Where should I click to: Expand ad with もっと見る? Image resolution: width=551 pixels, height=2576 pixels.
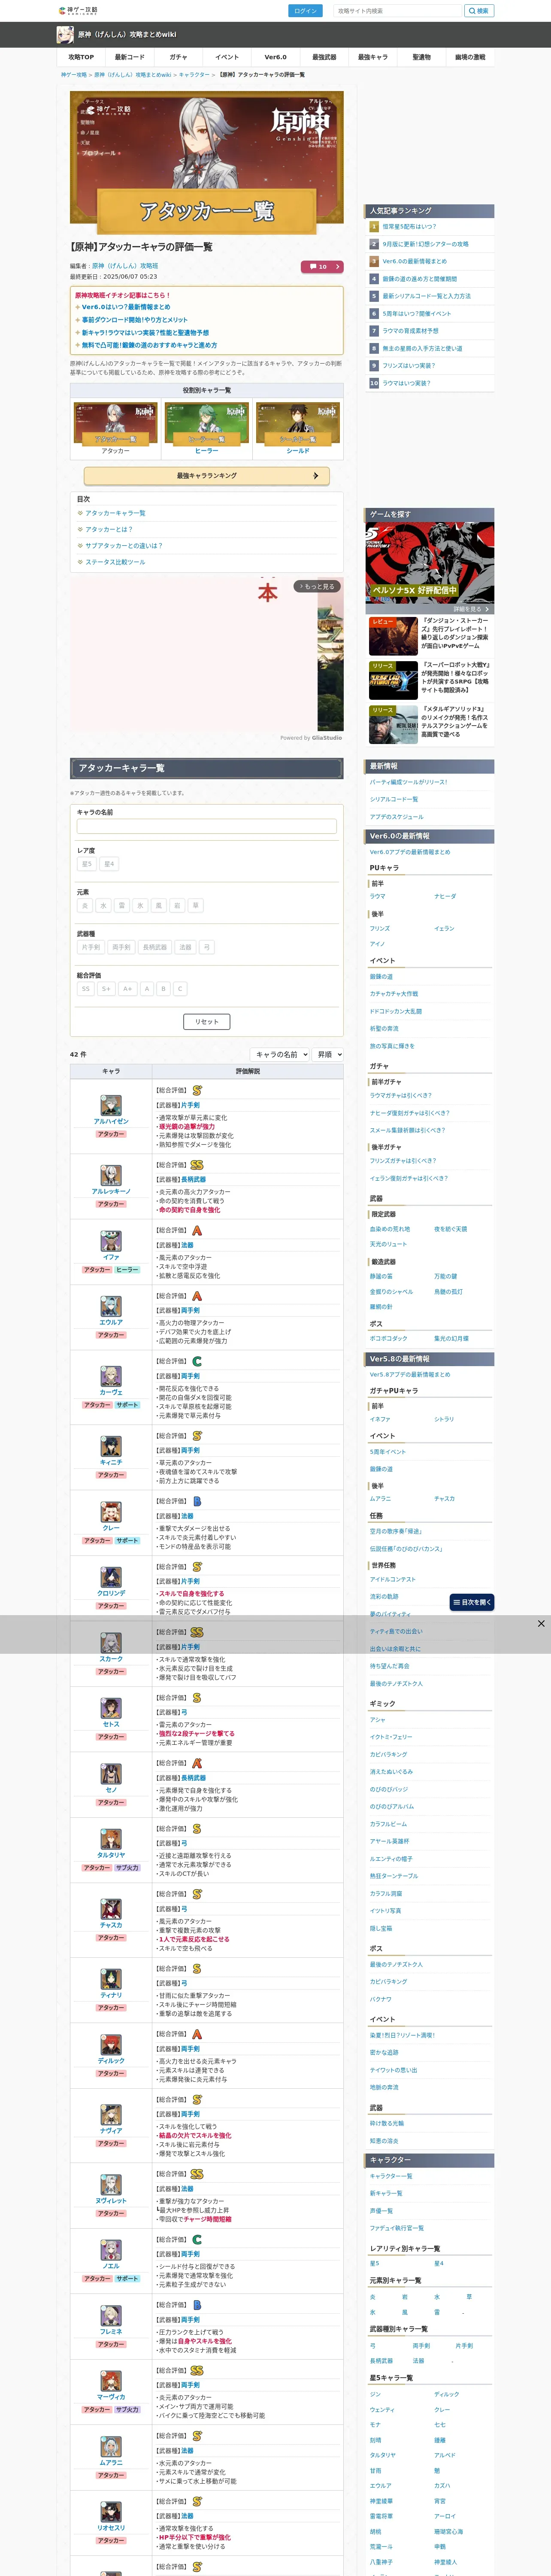[317, 587]
